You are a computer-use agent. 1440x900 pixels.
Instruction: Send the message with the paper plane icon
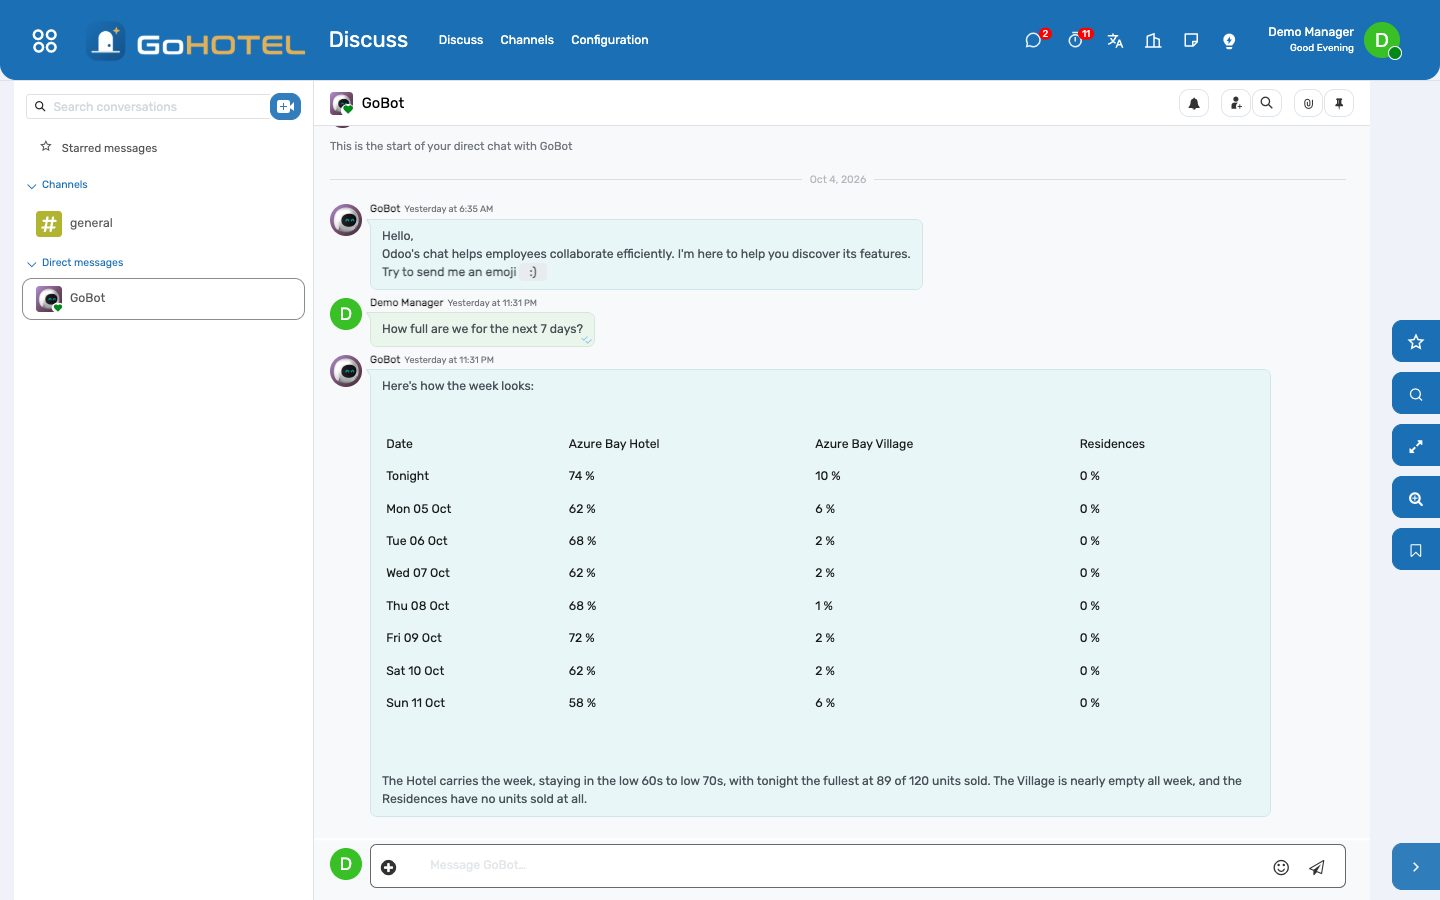[x=1317, y=867]
